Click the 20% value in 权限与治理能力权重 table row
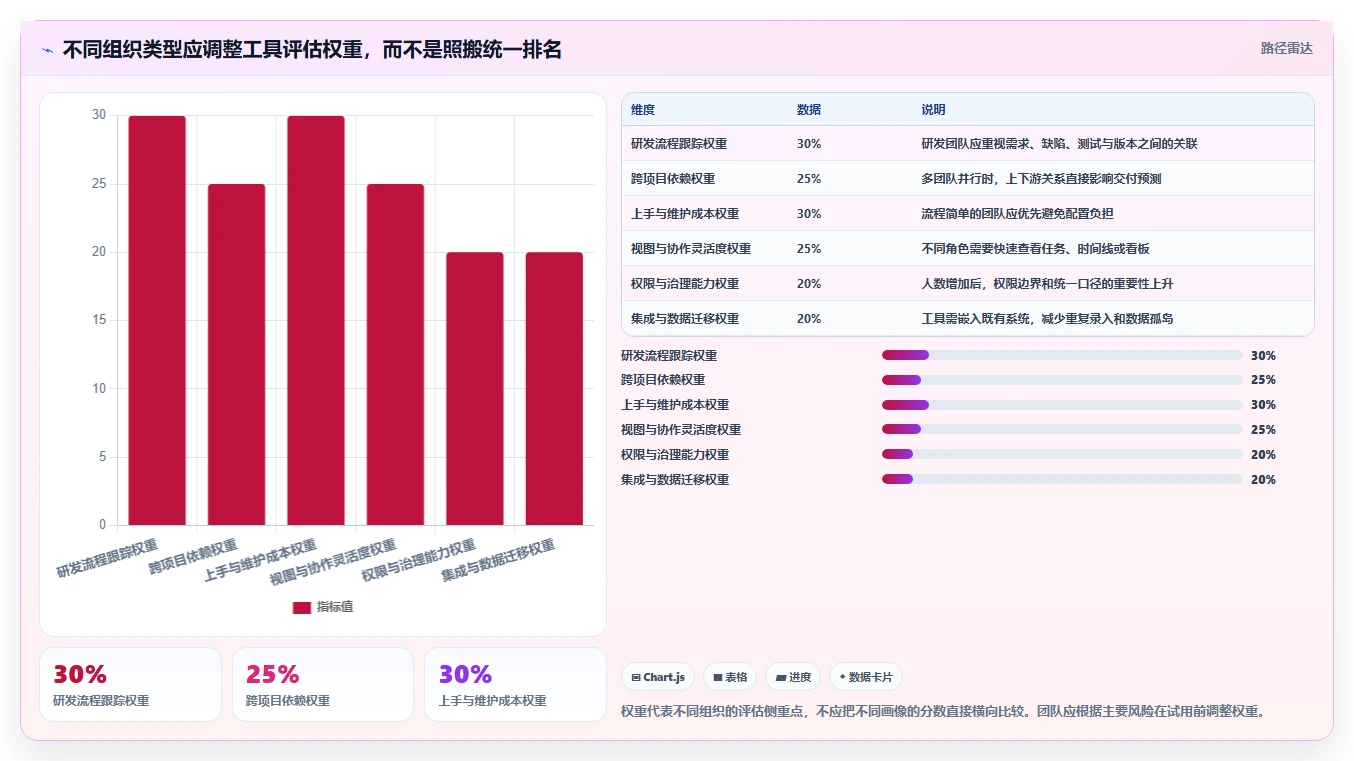 pos(809,284)
